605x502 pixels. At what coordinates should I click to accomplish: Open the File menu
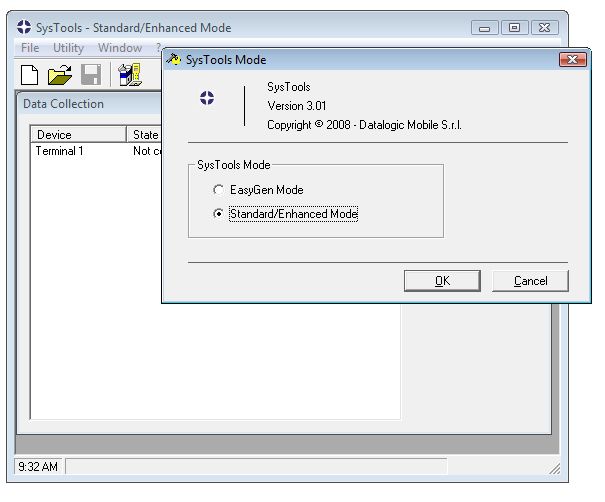pyautogui.click(x=30, y=48)
